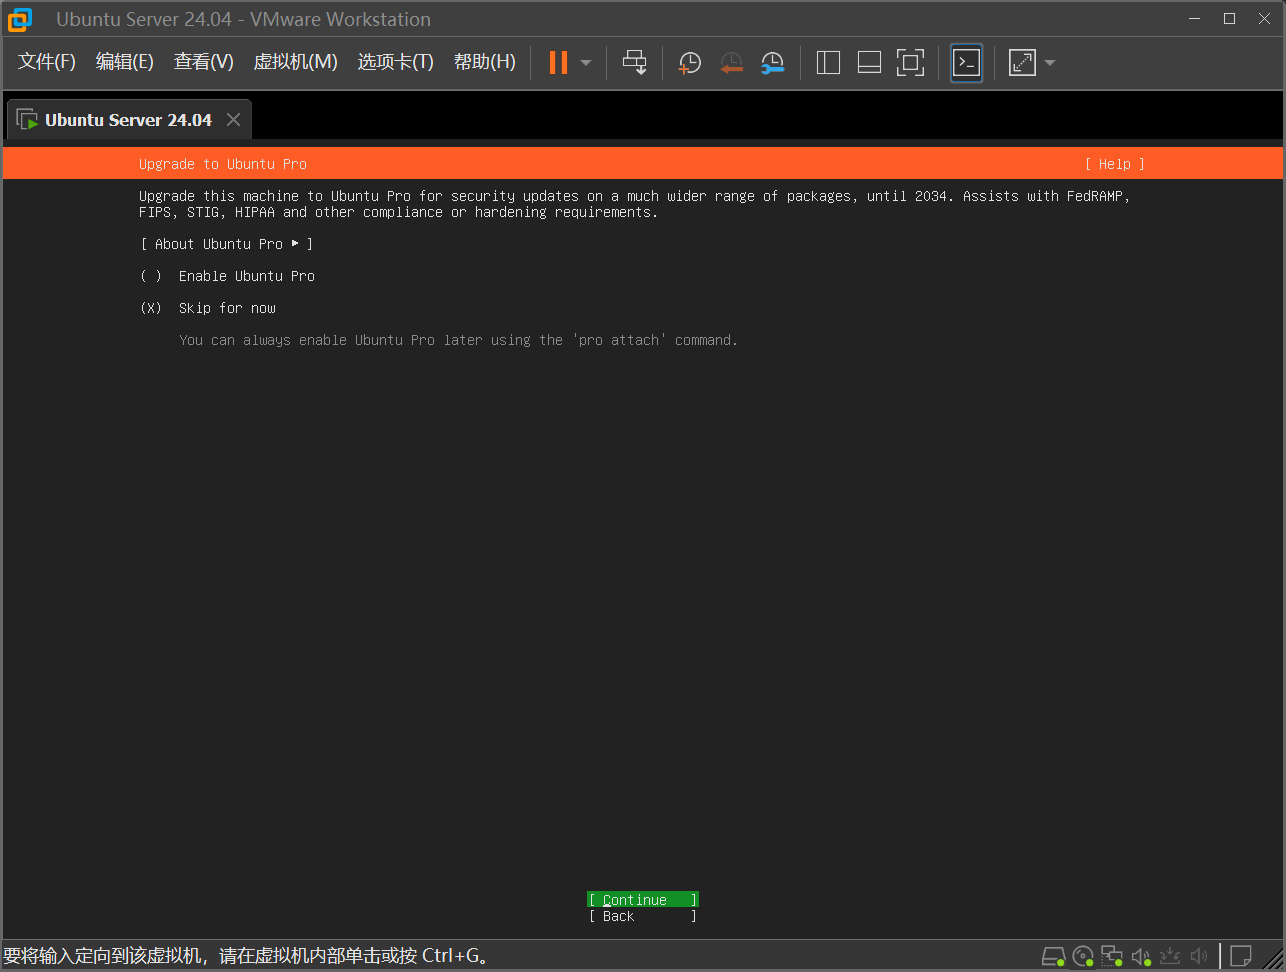This screenshot has width=1286, height=972.
Task: Enter full screen mode
Action: [x=910, y=62]
